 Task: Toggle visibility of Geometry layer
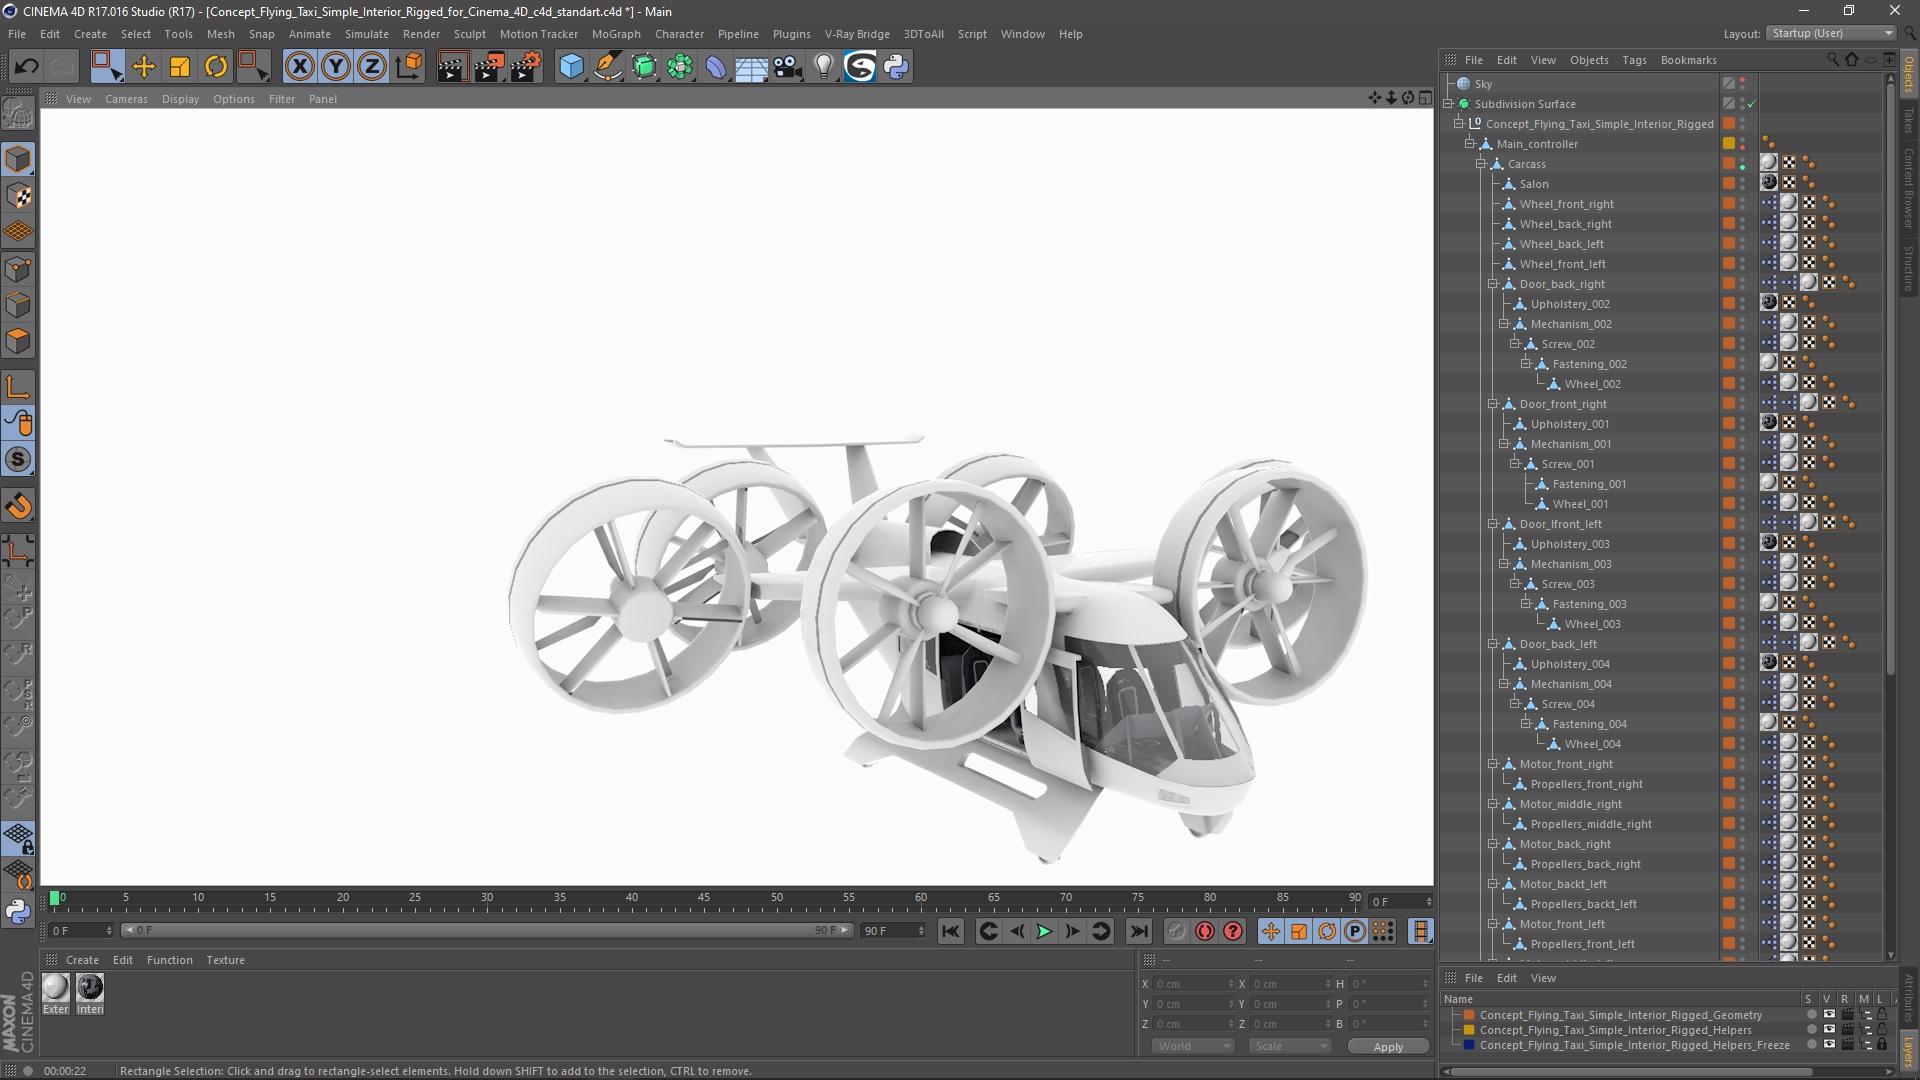pyautogui.click(x=1829, y=1014)
